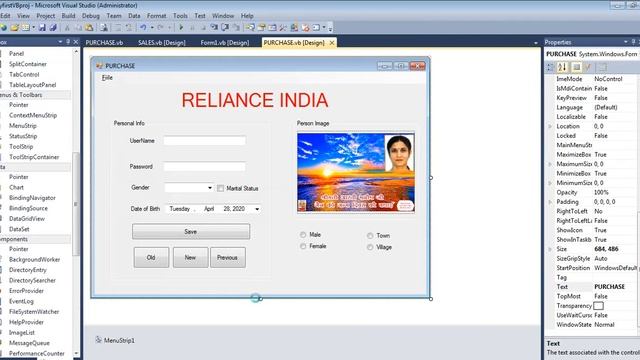
Task: Click the Step Out debug icon
Action: click(236, 28)
